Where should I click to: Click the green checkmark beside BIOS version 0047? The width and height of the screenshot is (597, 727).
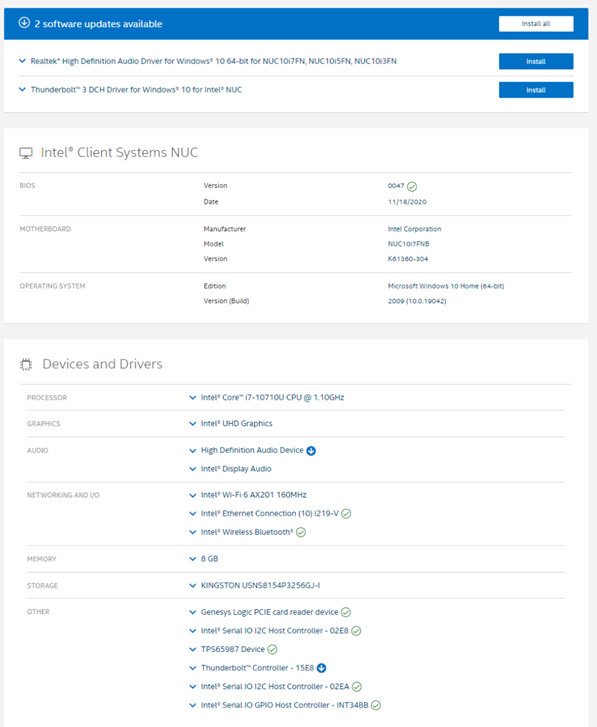click(412, 186)
